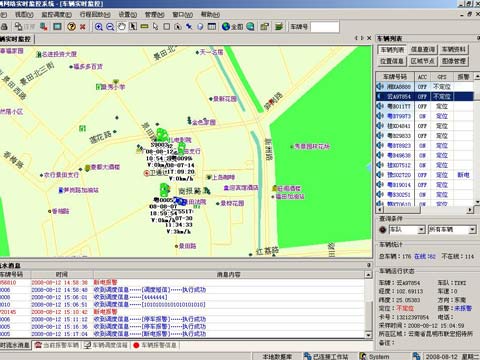The width and height of the screenshot is (480, 360).
Task: Click the computer with red arrow toolbar icon
Action: (x=44, y=26)
